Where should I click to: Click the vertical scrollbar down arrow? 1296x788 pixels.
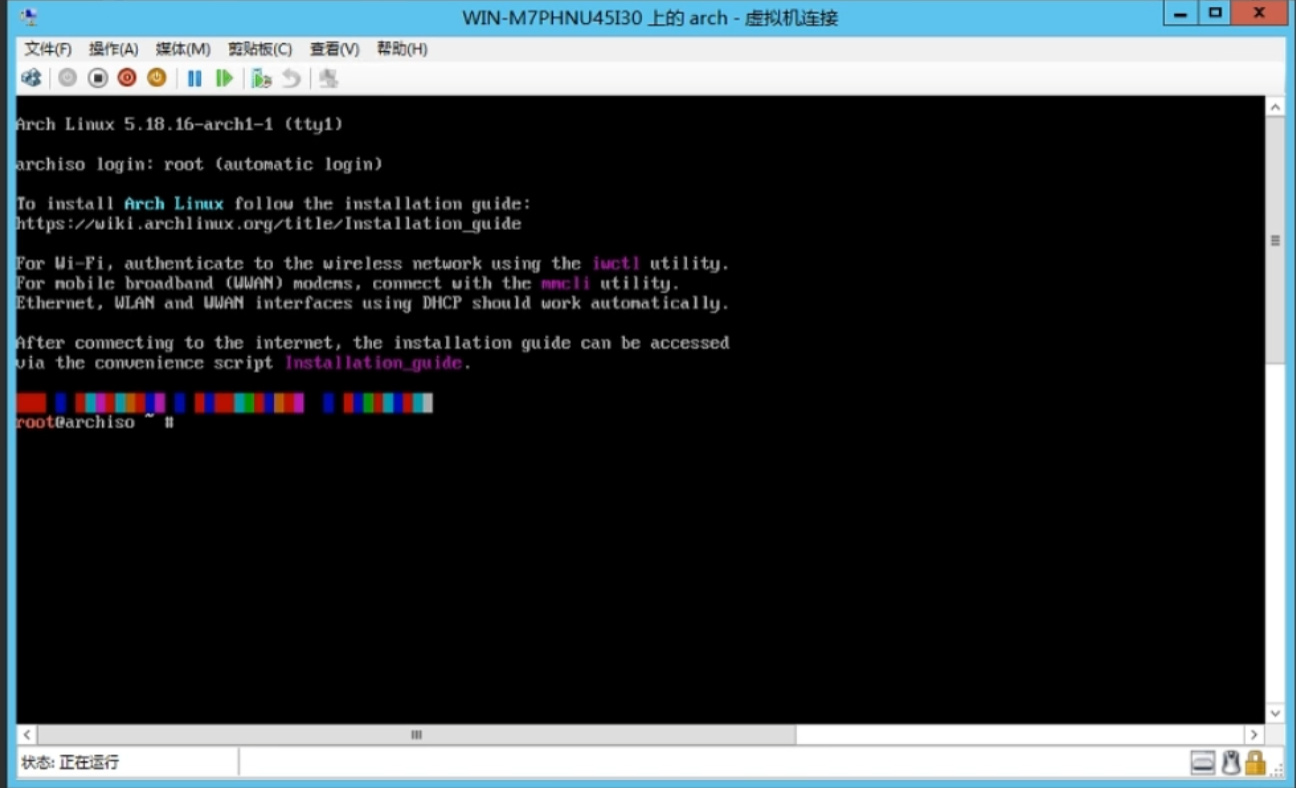point(1275,713)
